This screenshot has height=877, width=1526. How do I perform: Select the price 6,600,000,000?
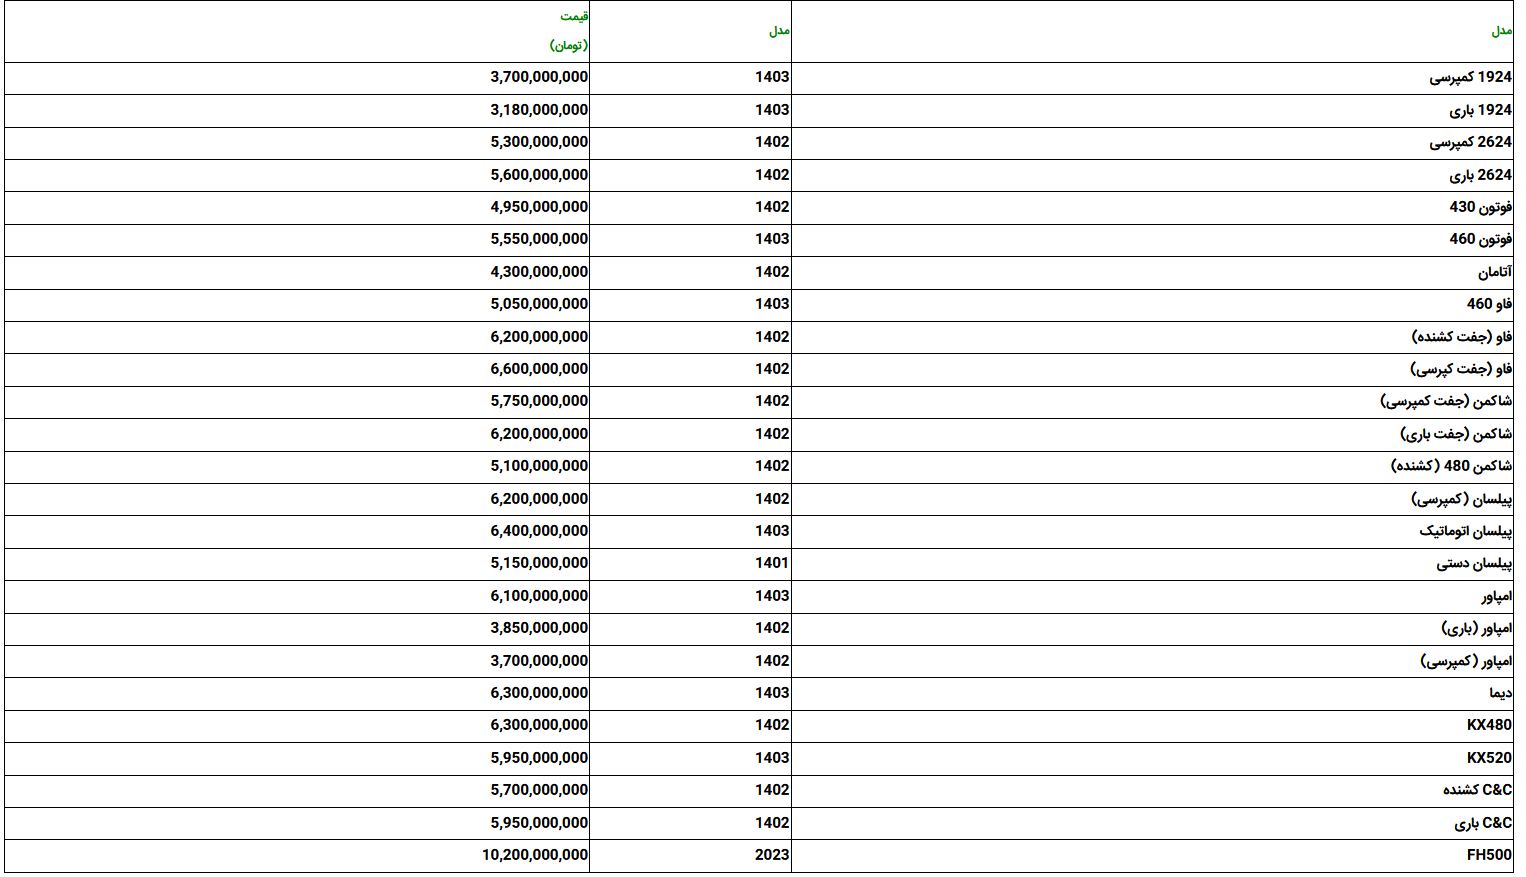[539, 369]
